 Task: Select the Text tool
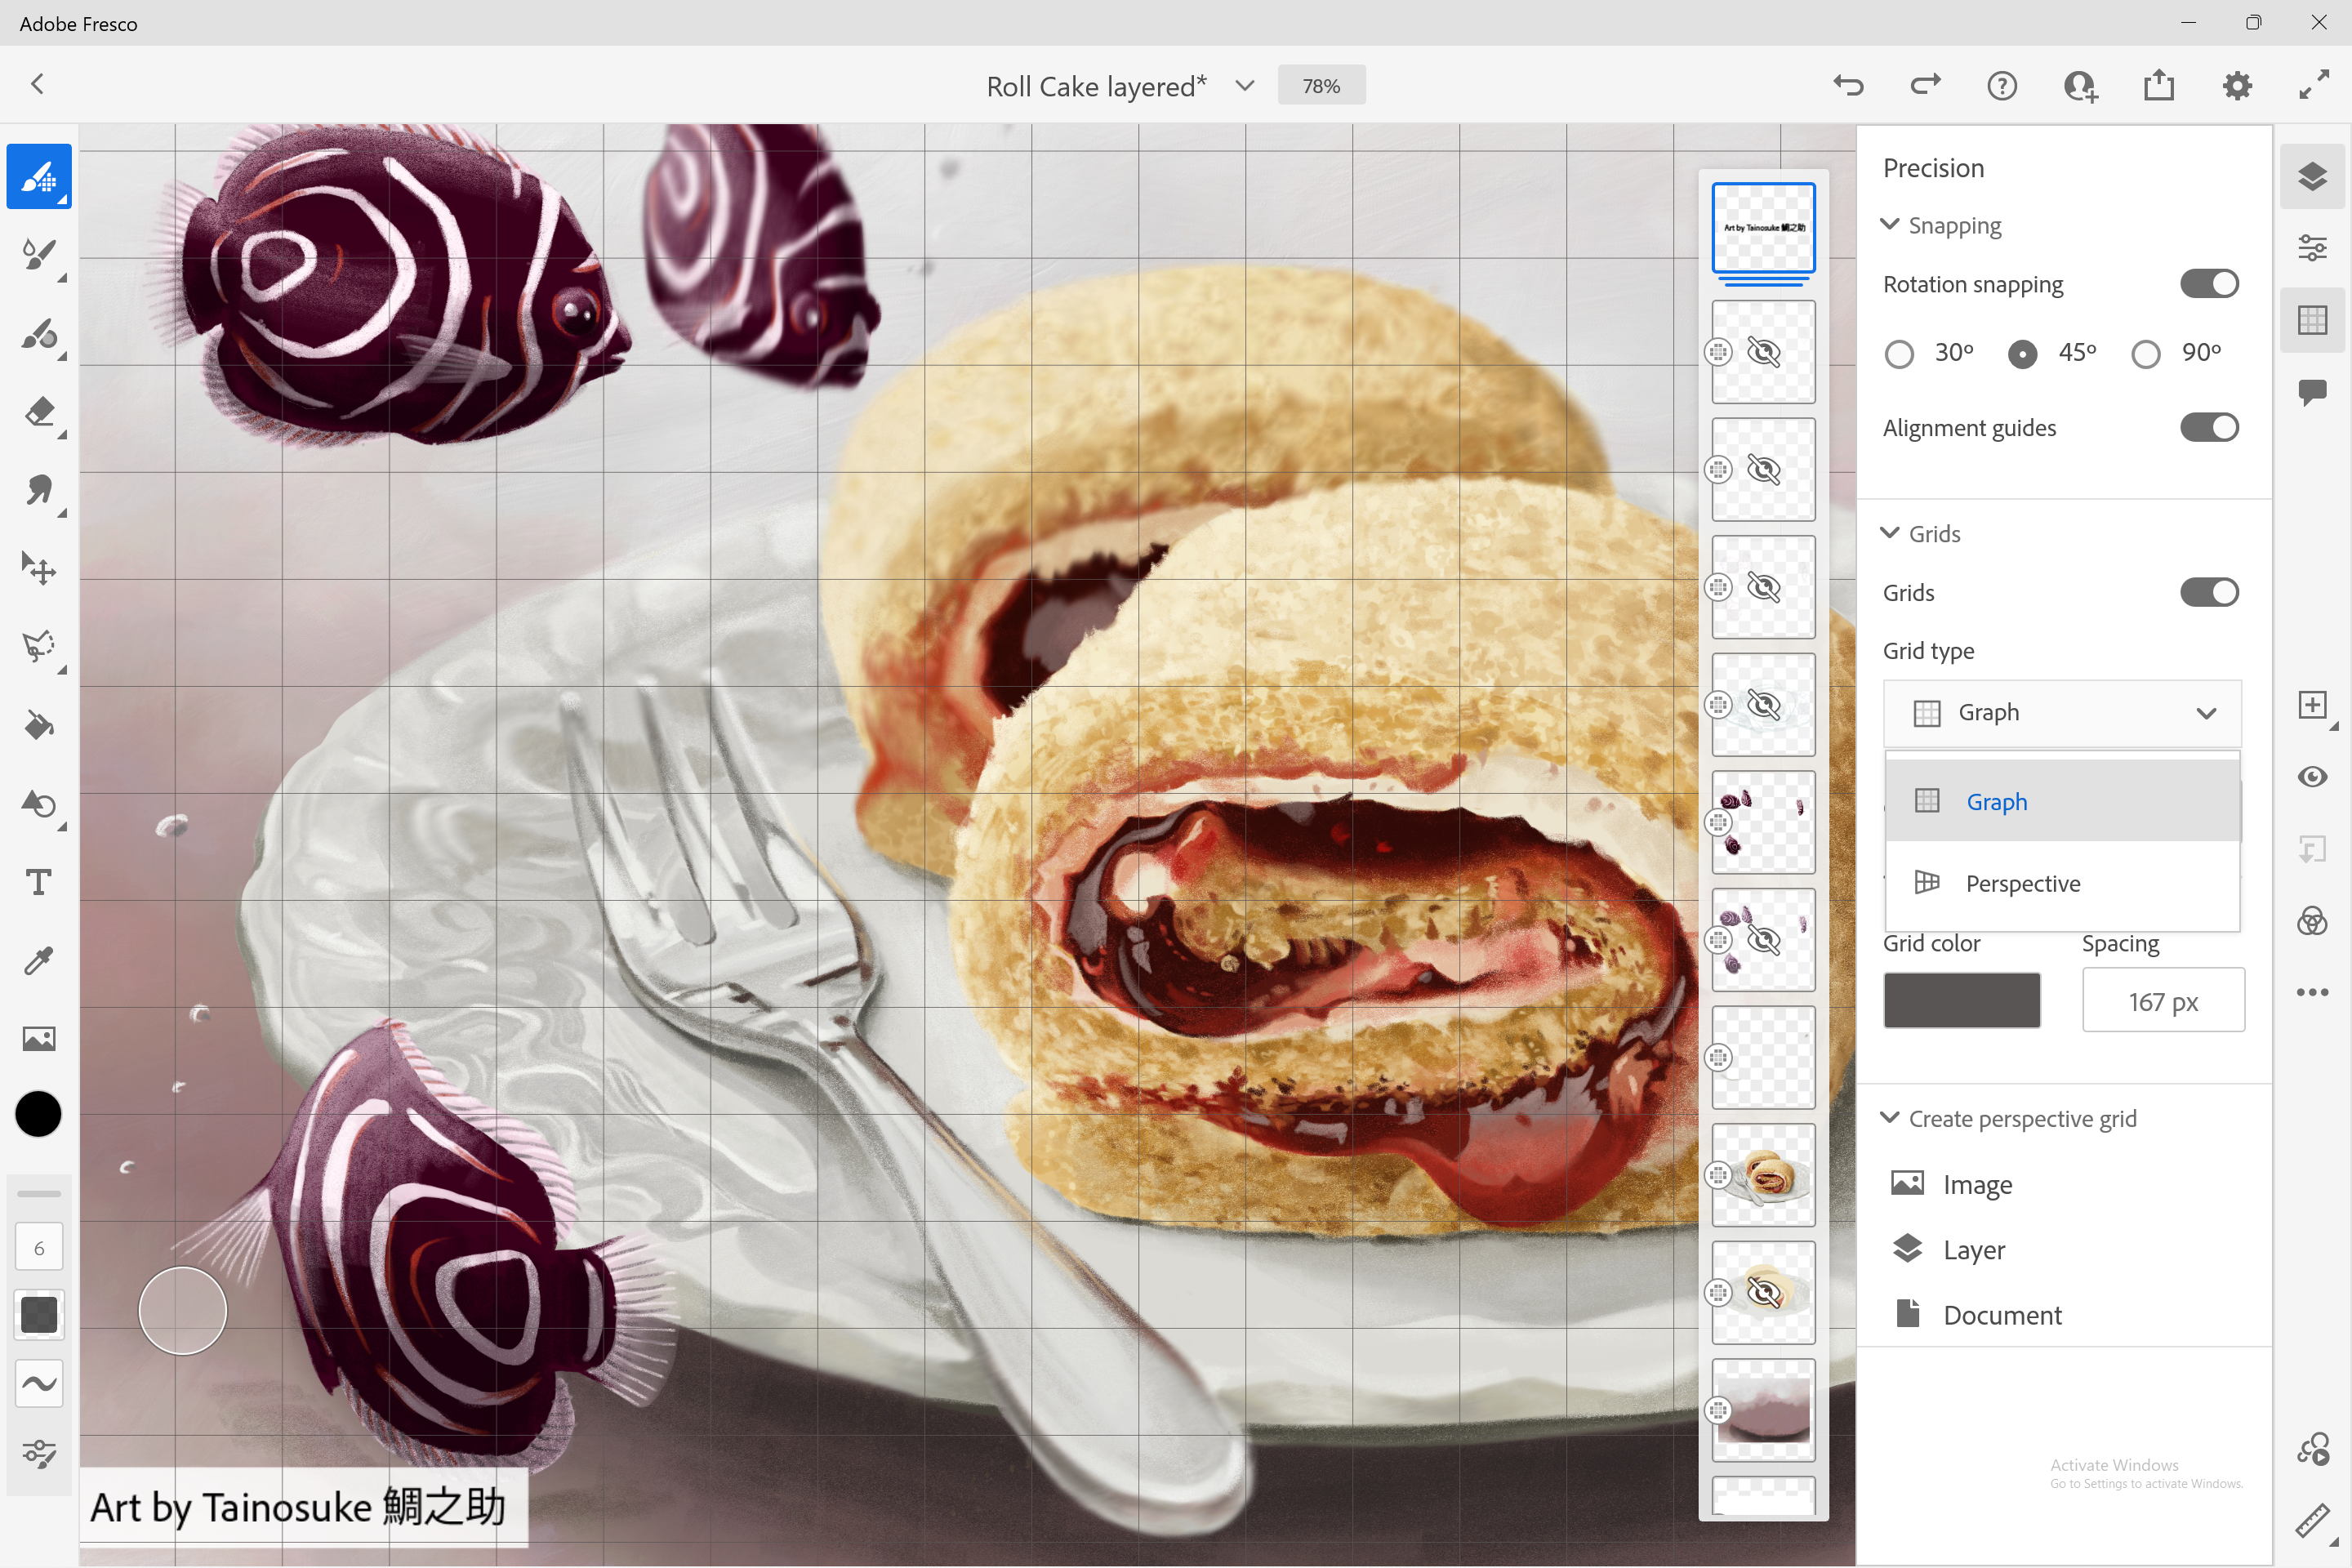point(39,882)
